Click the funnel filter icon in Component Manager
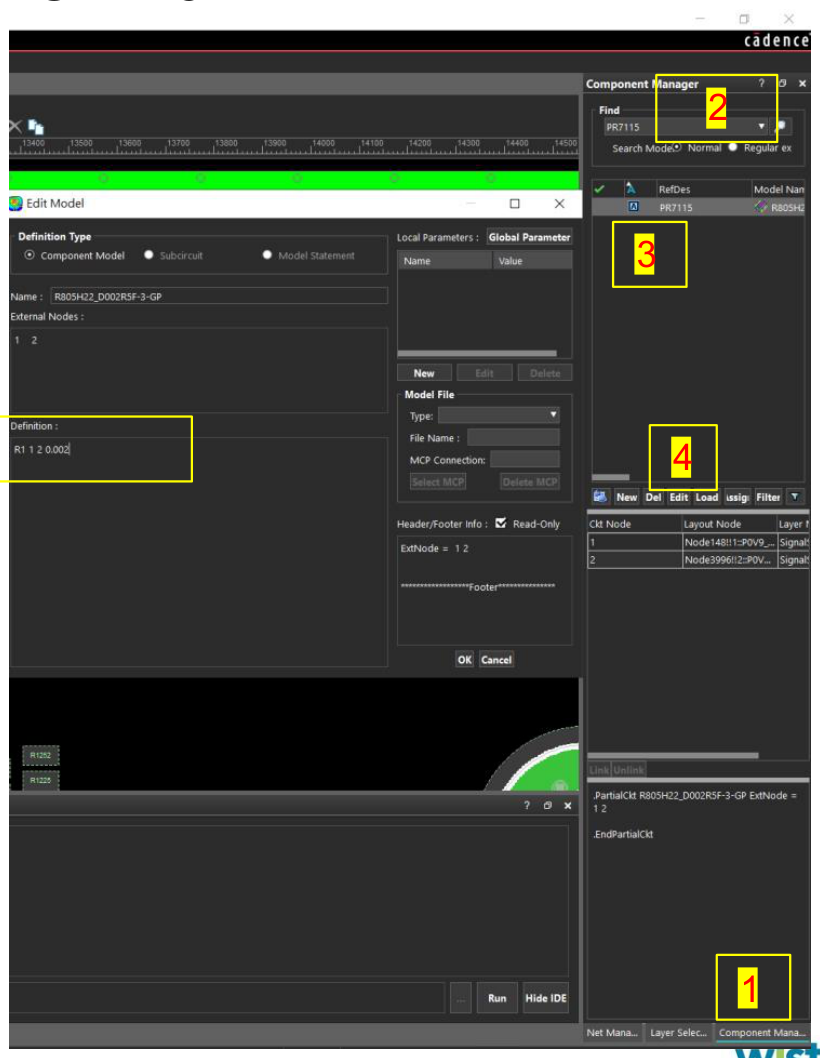820x1058 pixels. tap(795, 497)
